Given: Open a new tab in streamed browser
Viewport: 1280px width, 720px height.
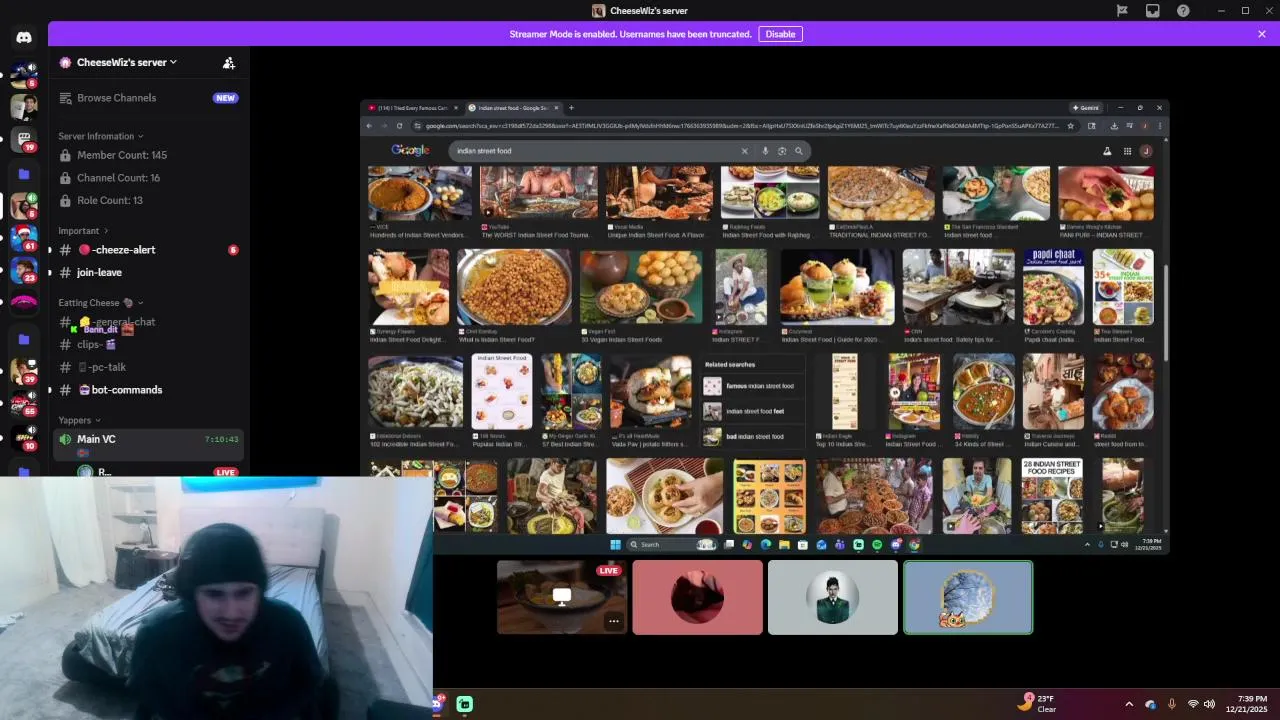Looking at the screenshot, I should tap(571, 108).
